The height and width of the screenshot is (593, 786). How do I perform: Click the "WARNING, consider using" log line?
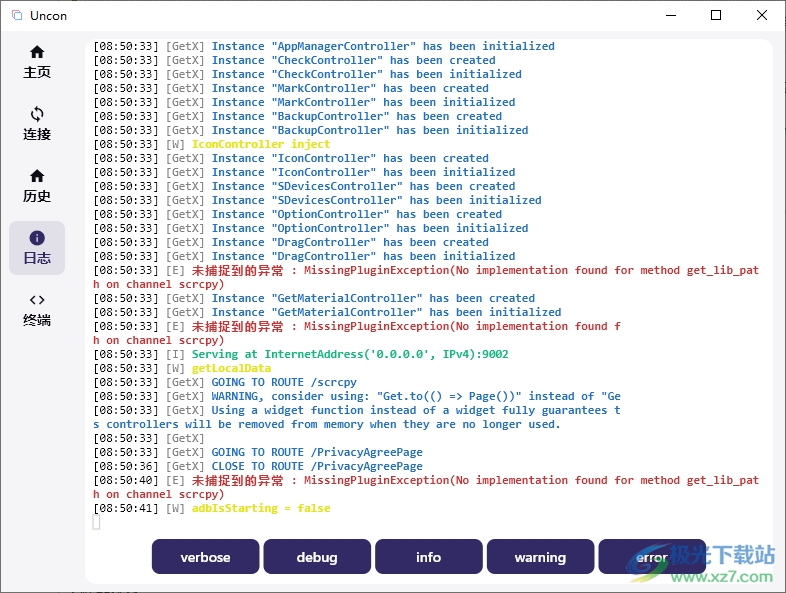[x=357, y=397]
